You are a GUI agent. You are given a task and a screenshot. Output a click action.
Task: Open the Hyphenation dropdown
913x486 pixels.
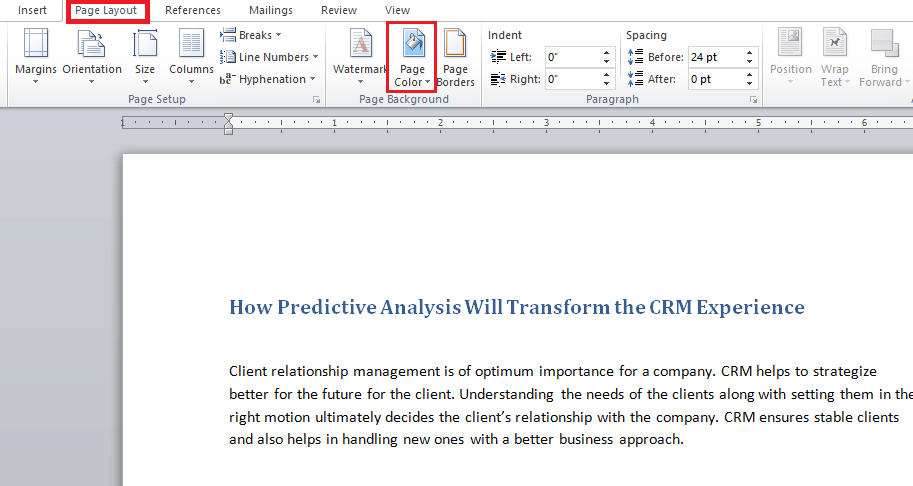click(267, 79)
